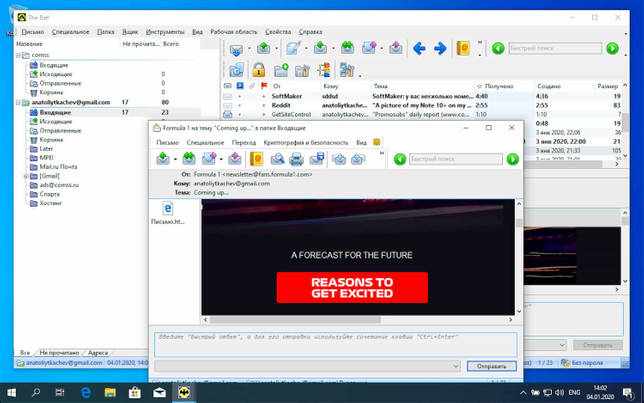Open dropdown next to message window Forward icon
The image size is (644, 403).
221,159
